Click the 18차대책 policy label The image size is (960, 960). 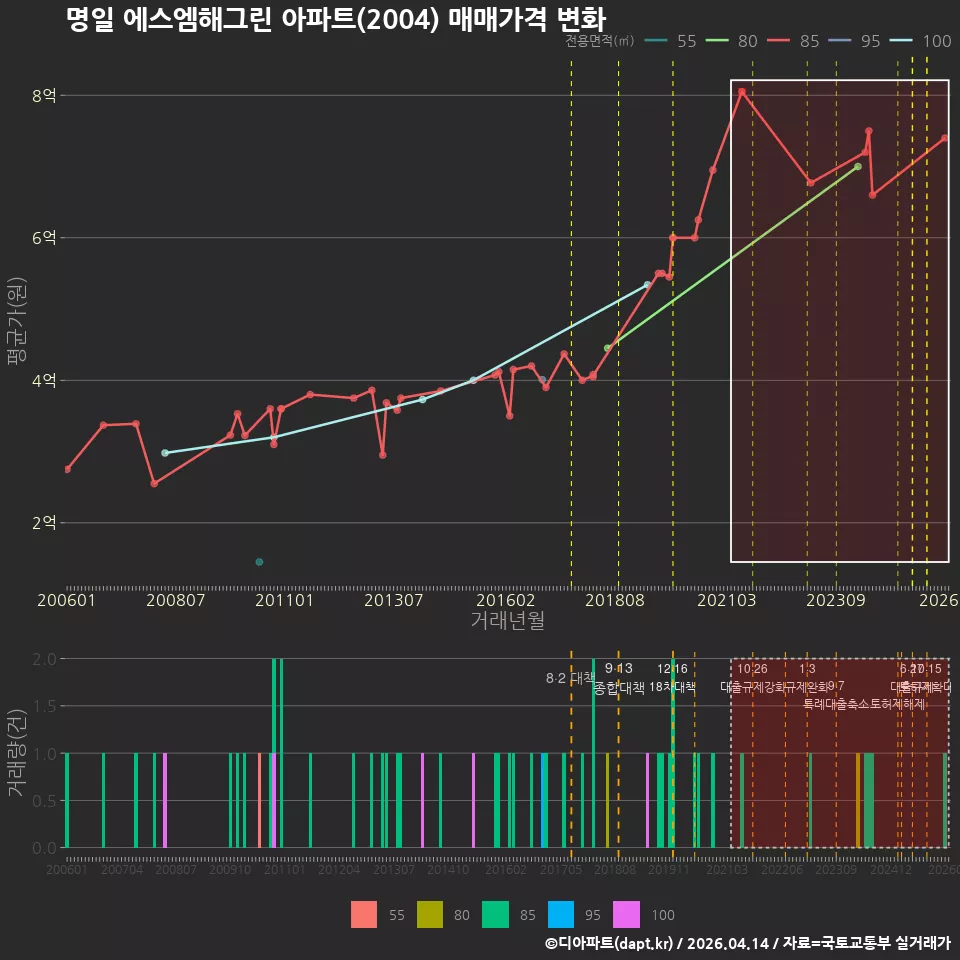tap(672, 687)
